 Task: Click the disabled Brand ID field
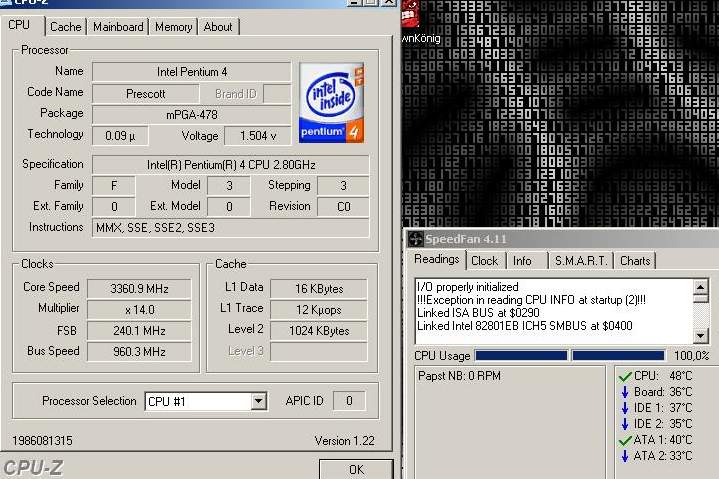[277, 94]
